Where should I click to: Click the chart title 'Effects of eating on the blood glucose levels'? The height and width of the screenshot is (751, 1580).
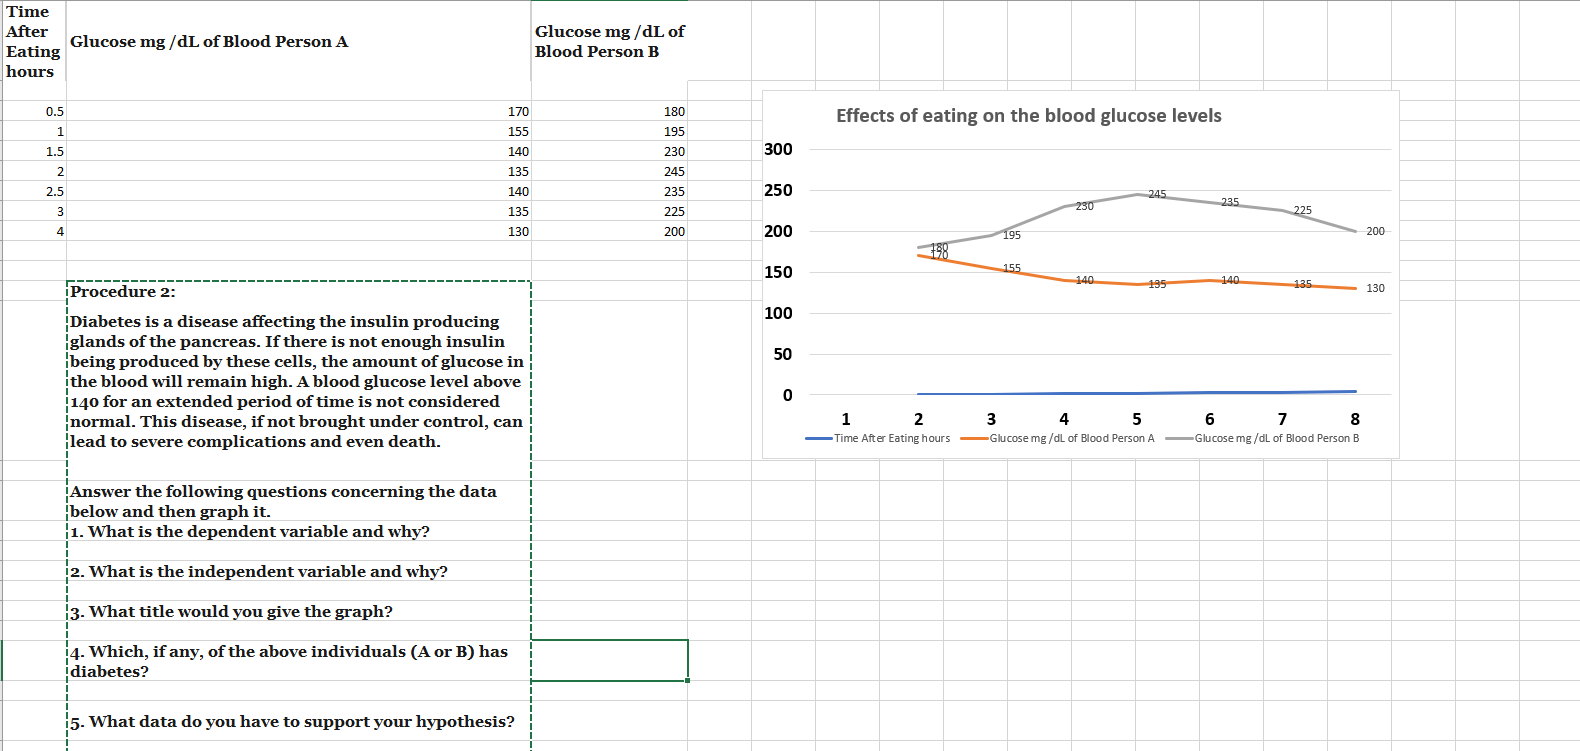(1028, 116)
